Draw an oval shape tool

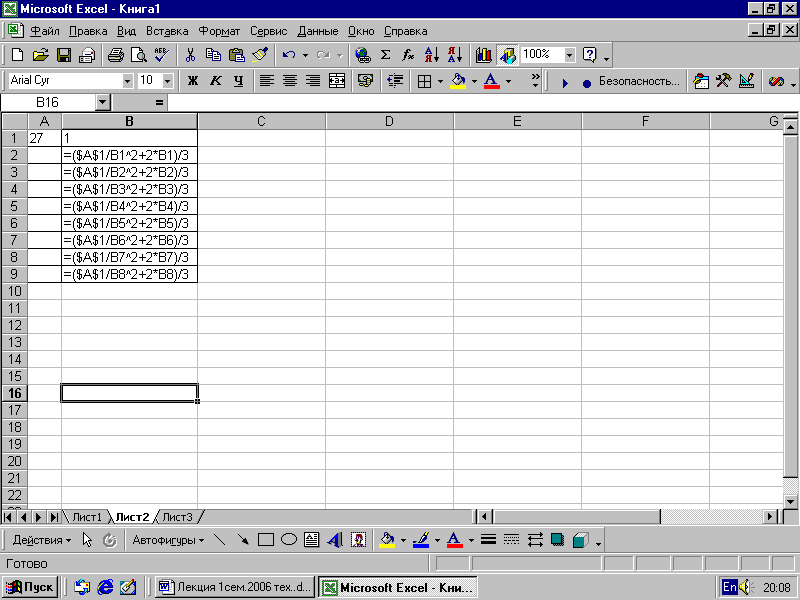pyautogui.click(x=289, y=540)
